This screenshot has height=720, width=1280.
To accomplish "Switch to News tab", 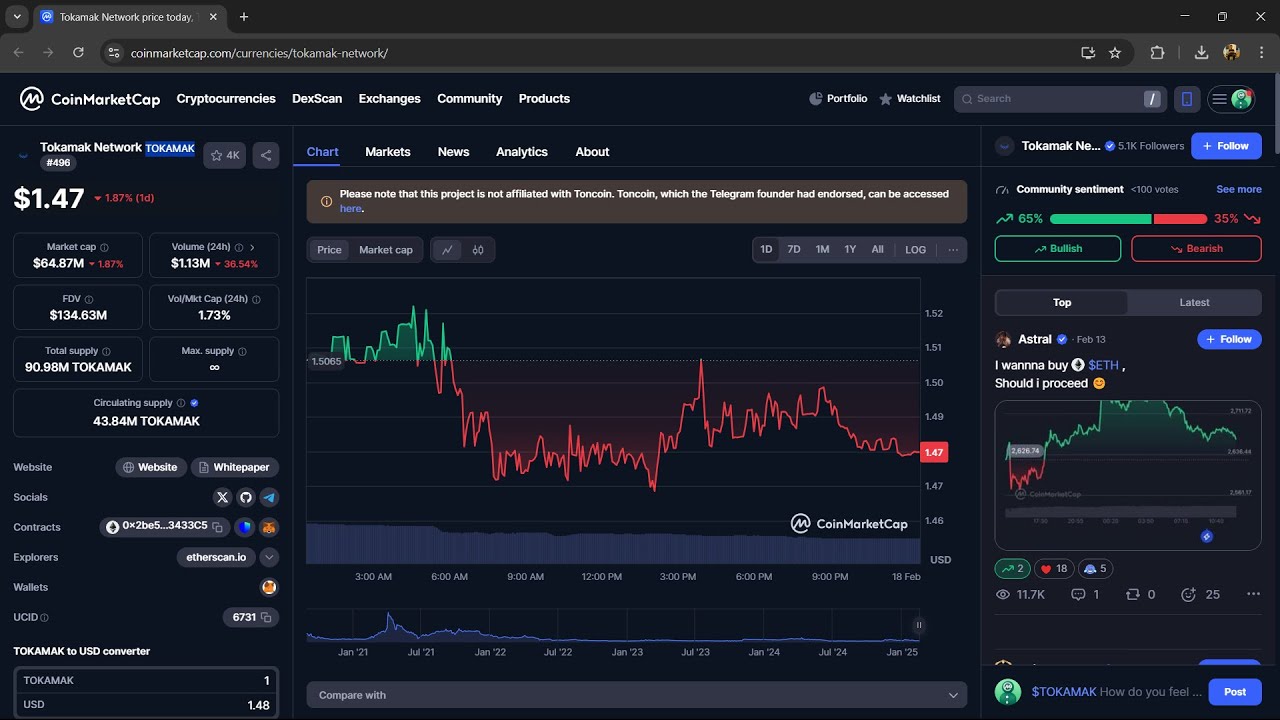I will click(x=453, y=152).
